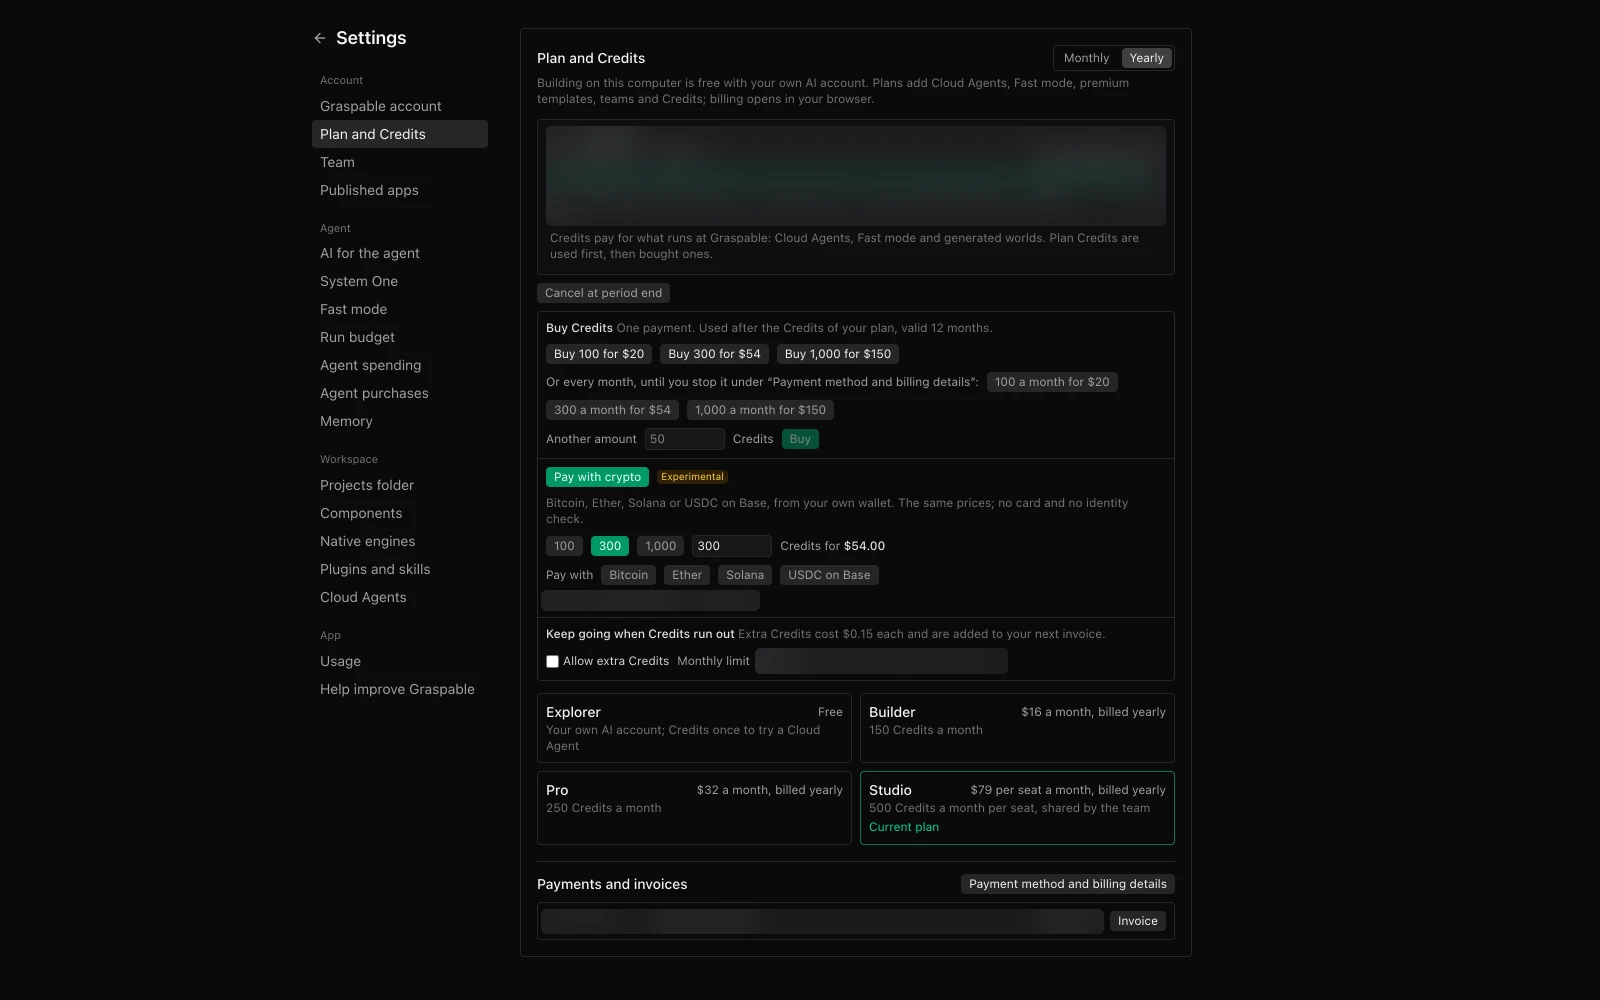The image size is (1600, 1000).
Task: Subscribe to 100 a month for $20
Action: (x=1052, y=382)
